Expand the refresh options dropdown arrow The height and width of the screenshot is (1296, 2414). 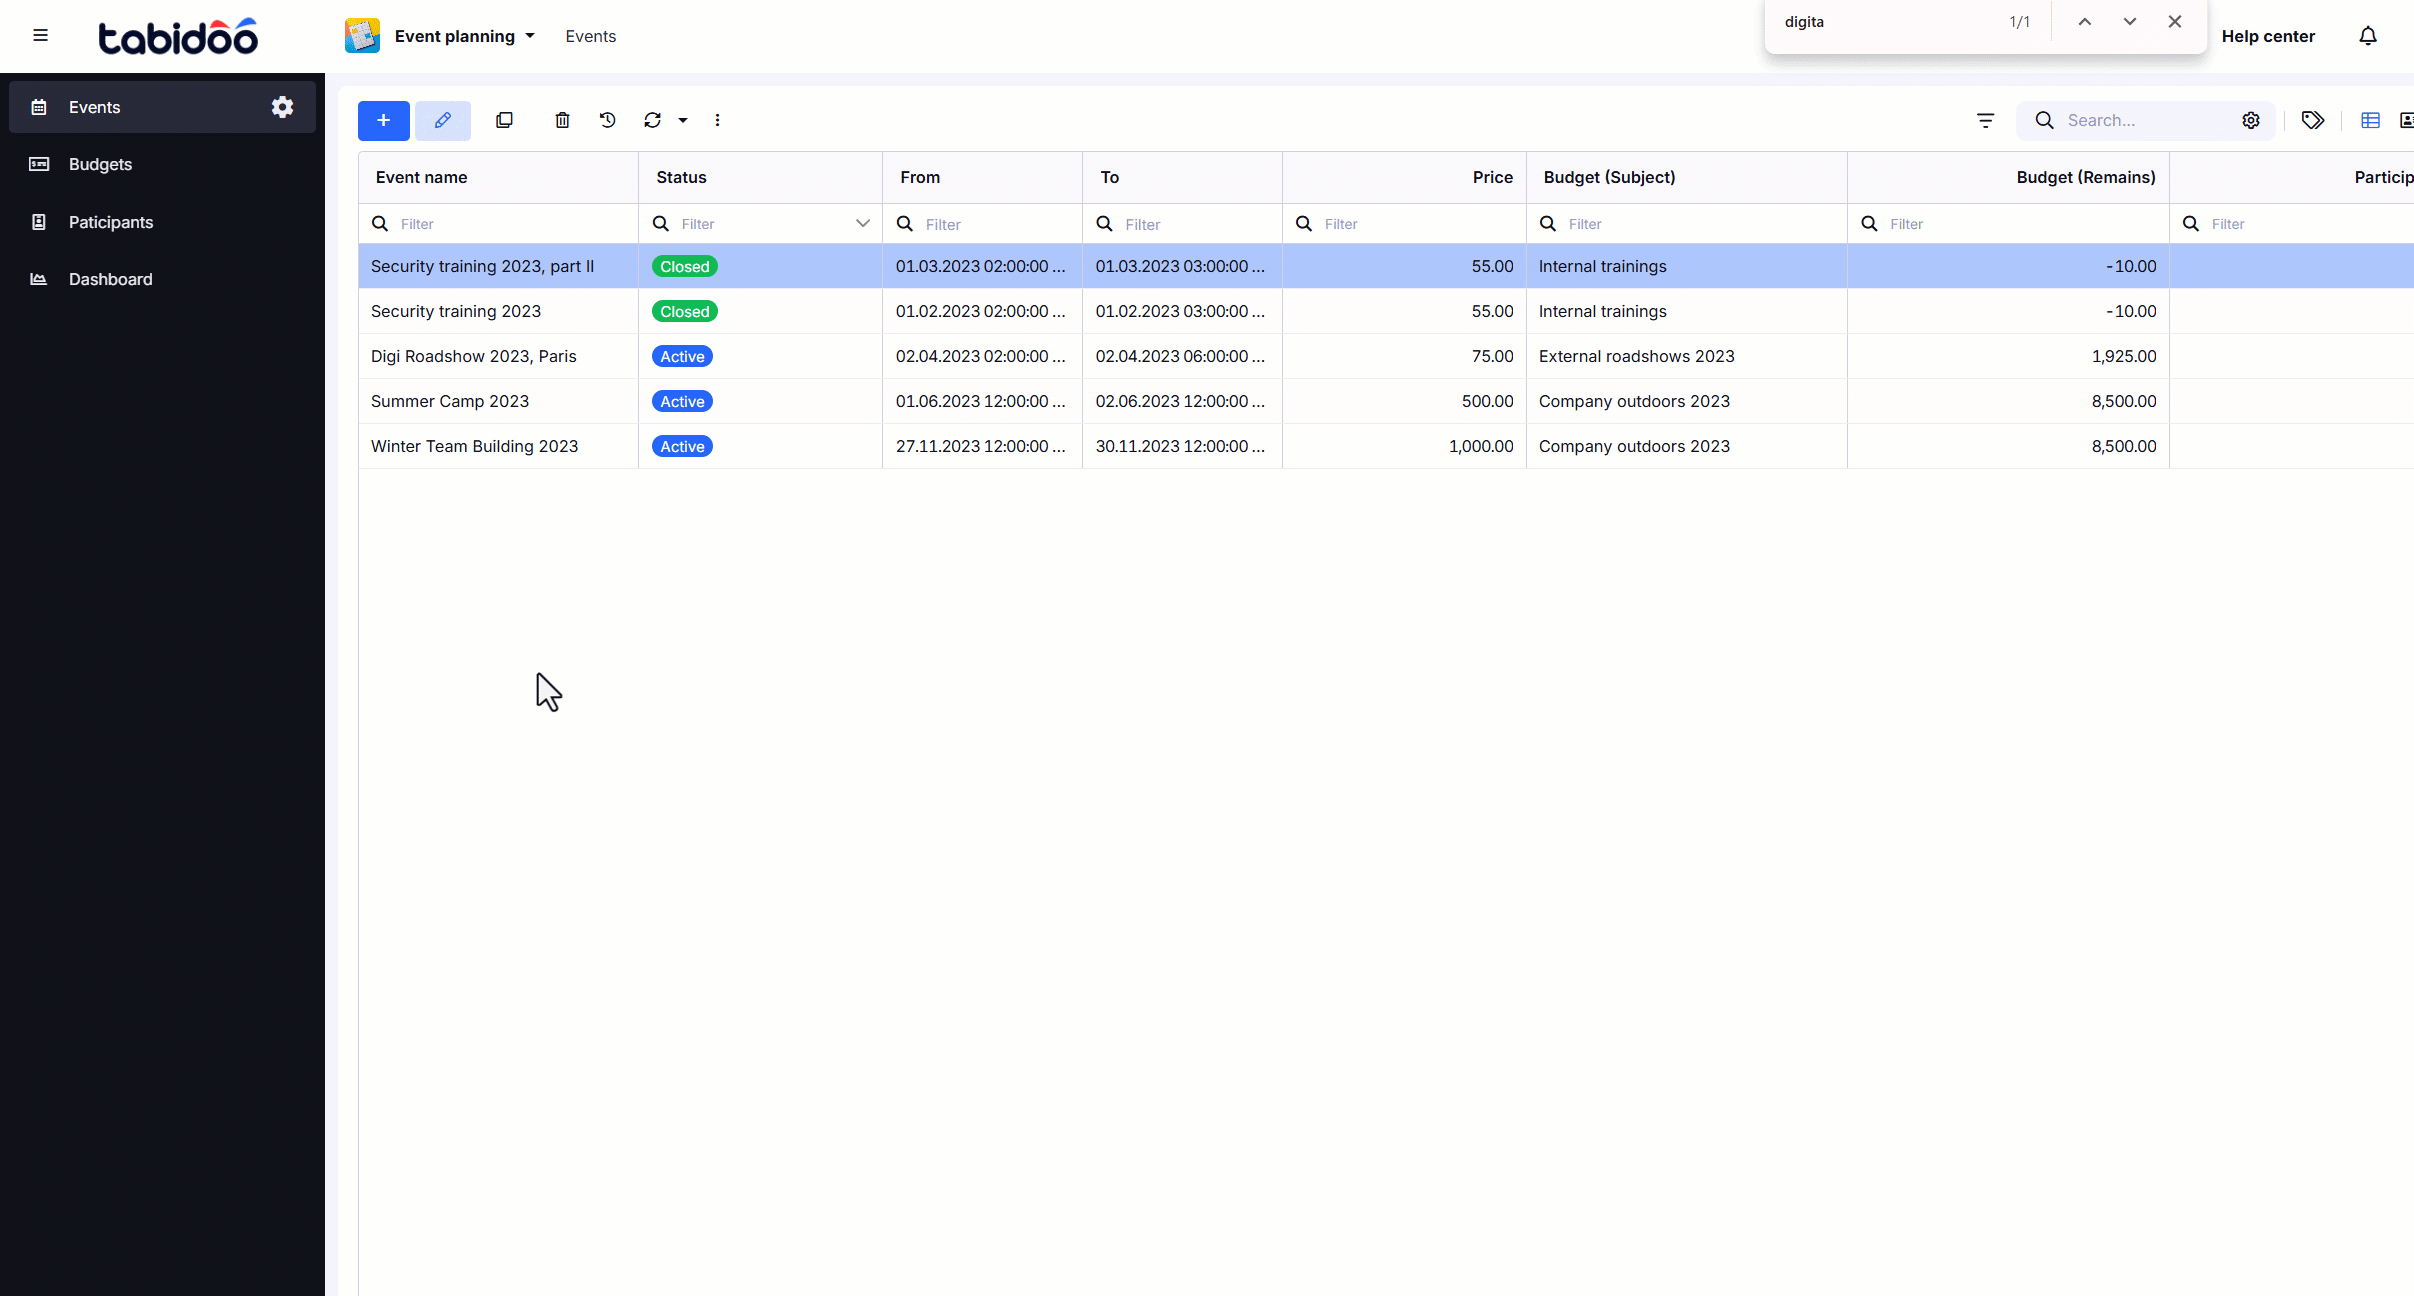click(x=683, y=120)
